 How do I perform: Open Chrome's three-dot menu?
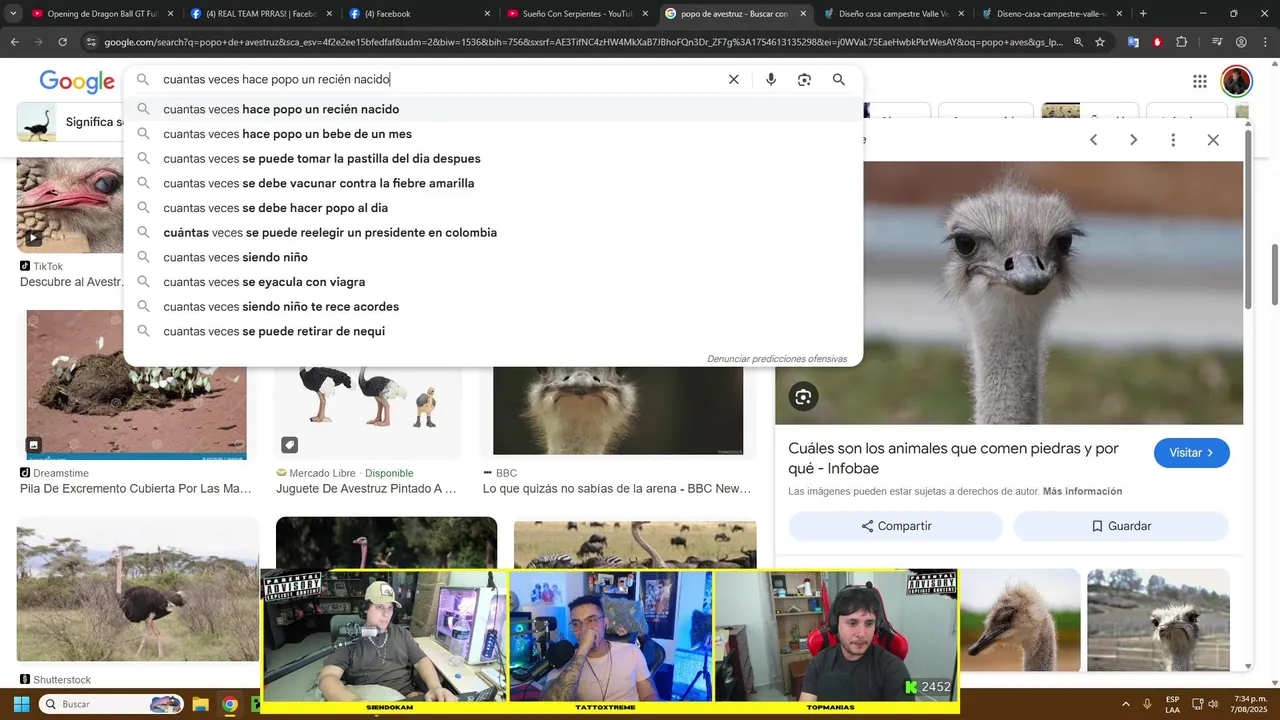(x=1265, y=42)
